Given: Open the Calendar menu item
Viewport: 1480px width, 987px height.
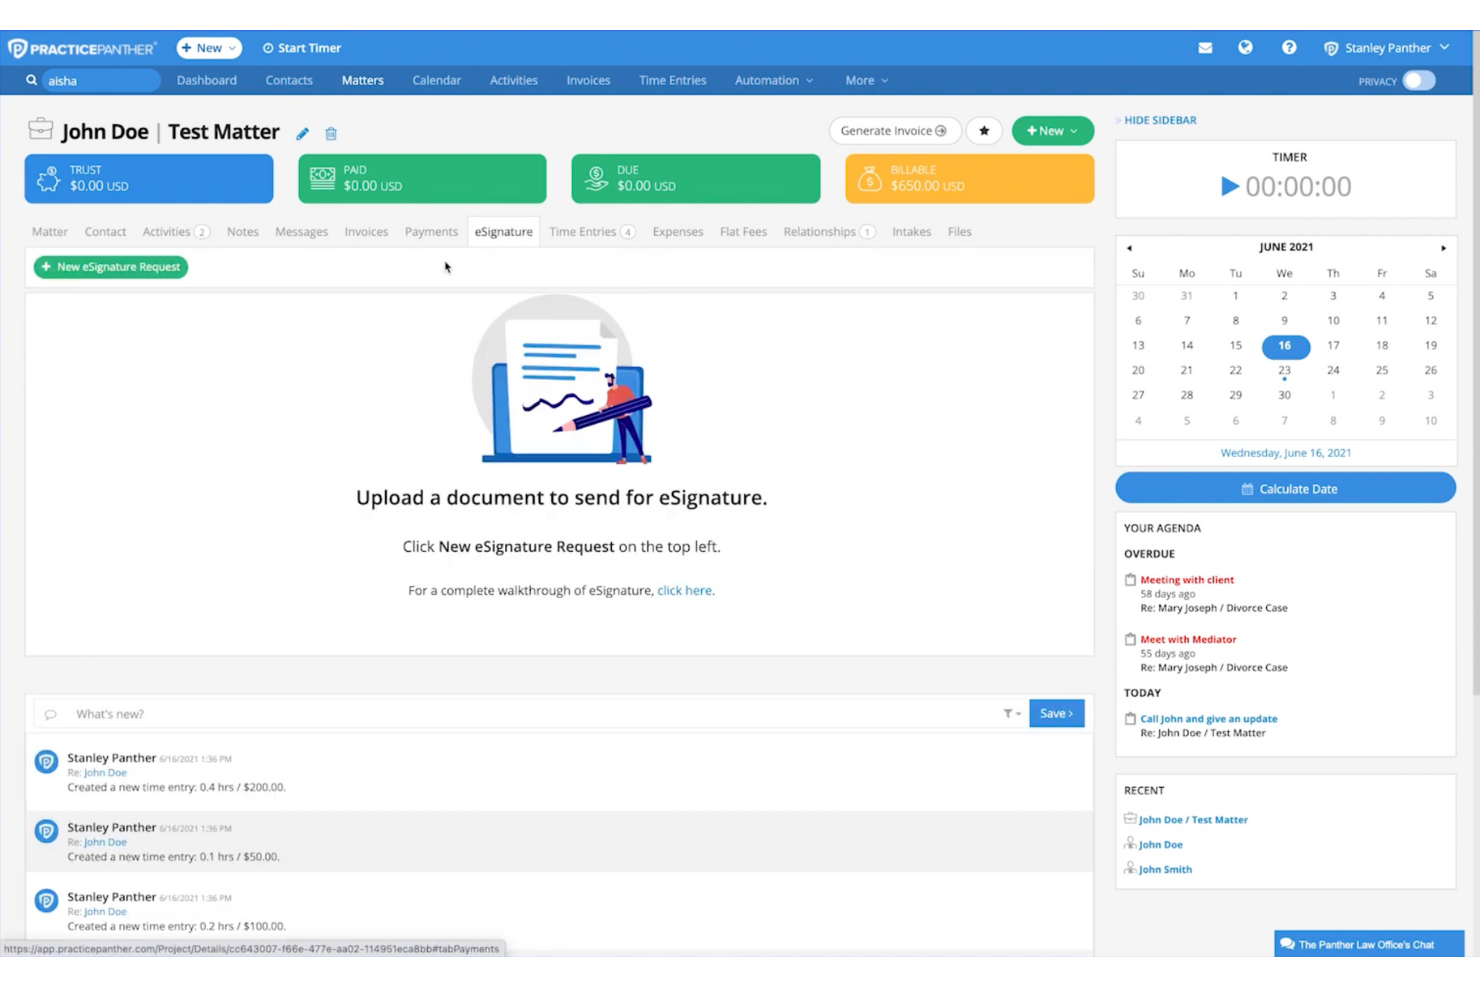Looking at the screenshot, I should tap(436, 80).
